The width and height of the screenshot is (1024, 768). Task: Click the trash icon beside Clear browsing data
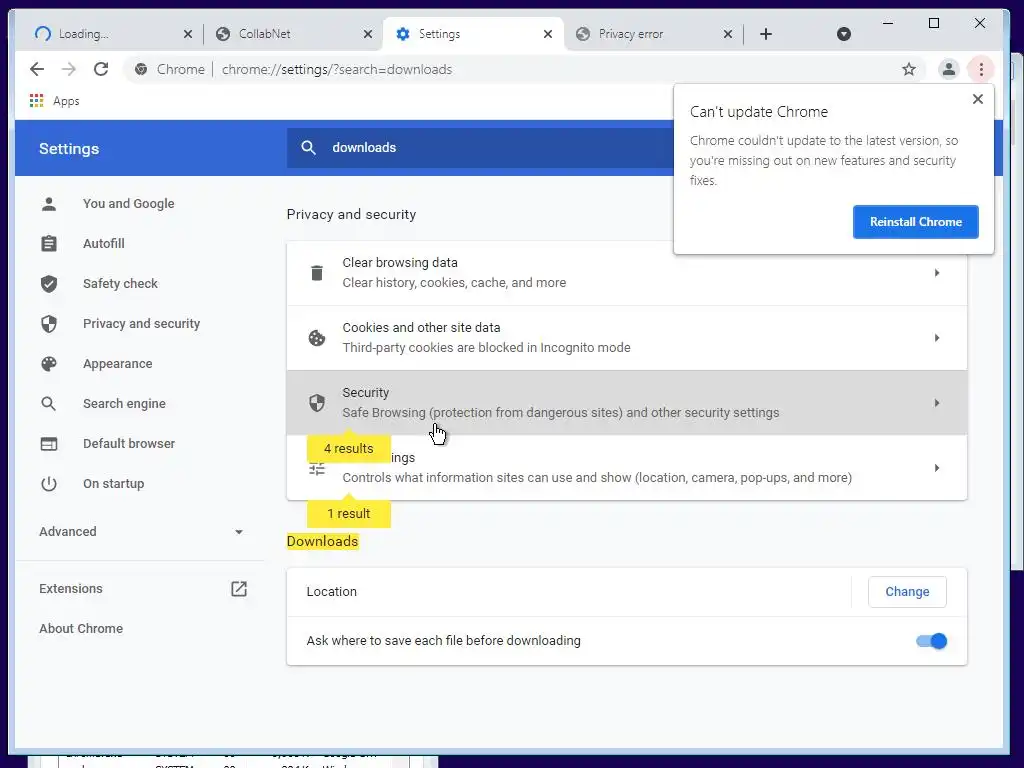coord(317,273)
